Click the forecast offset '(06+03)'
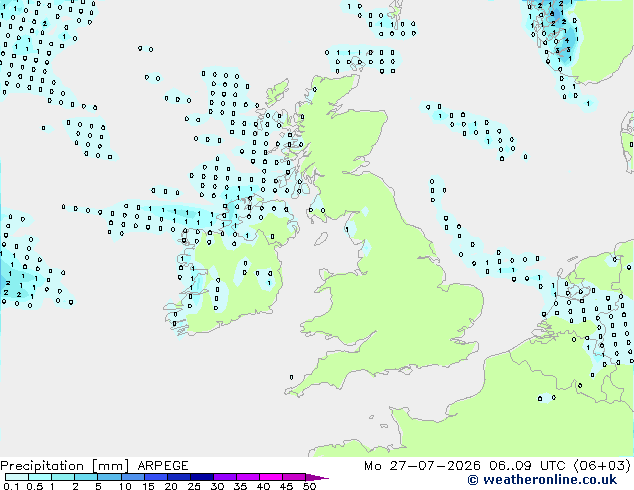This screenshot has height=490, width=634. (602, 466)
